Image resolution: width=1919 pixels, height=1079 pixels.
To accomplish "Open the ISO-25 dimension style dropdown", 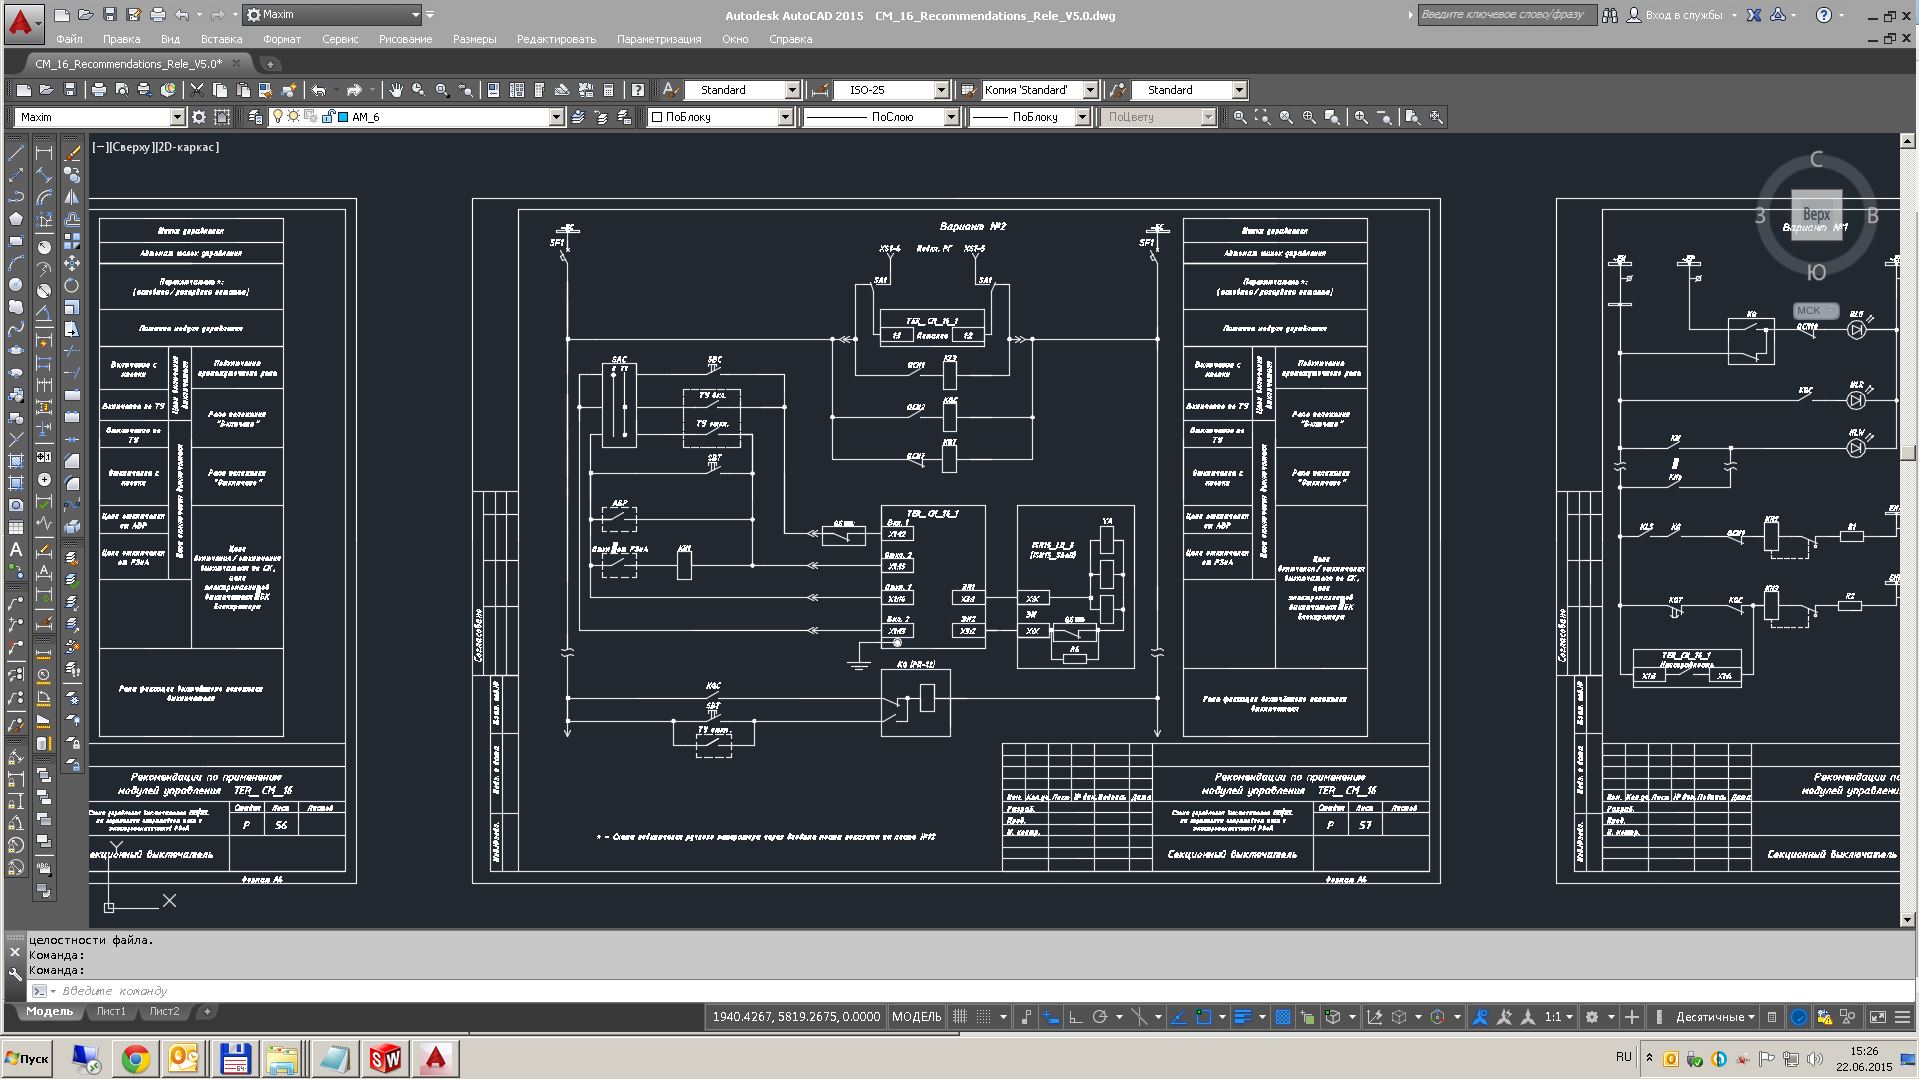I will click(891, 90).
